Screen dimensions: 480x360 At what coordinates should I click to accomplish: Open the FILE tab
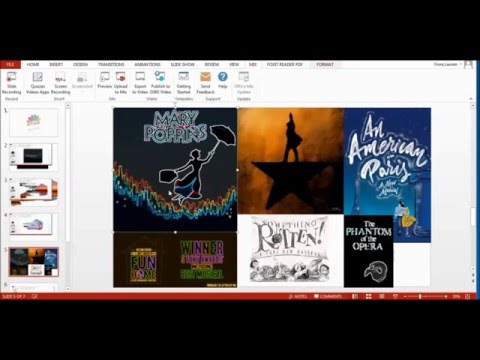pyautogui.click(x=10, y=64)
